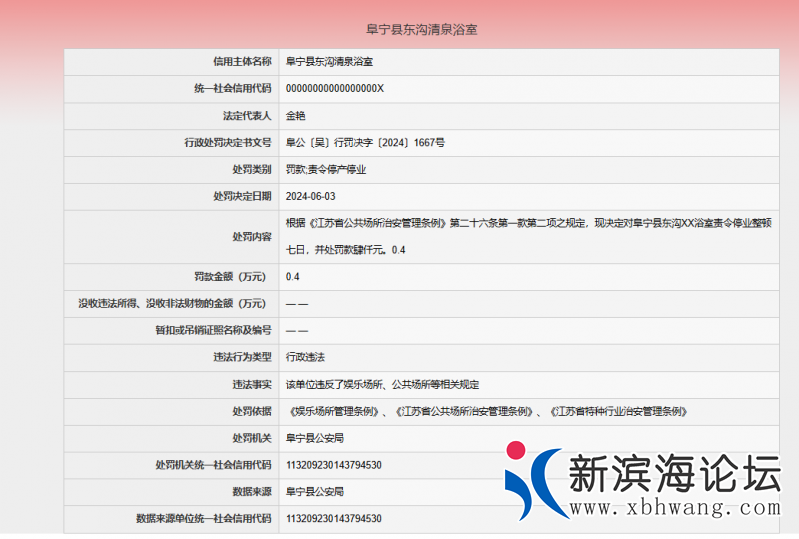The height and width of the screenshot is (539, 799).
Task: Select the 处罚机关 row value 阜宁县公安局
Action: click(x=315, y=438)
